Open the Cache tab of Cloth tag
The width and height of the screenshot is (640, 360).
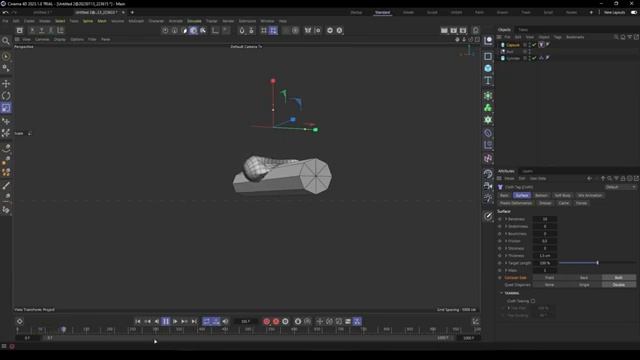click(564, 203)
